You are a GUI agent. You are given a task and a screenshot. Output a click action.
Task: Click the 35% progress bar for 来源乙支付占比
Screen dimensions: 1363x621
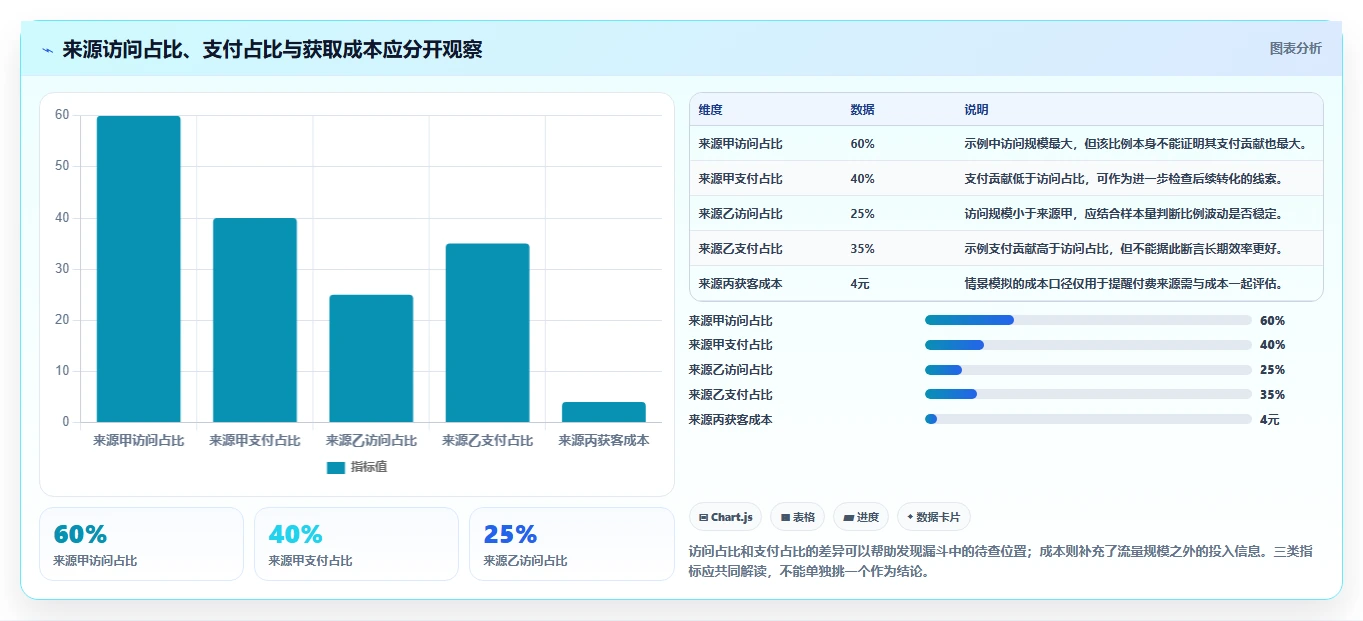(1088, 394)
